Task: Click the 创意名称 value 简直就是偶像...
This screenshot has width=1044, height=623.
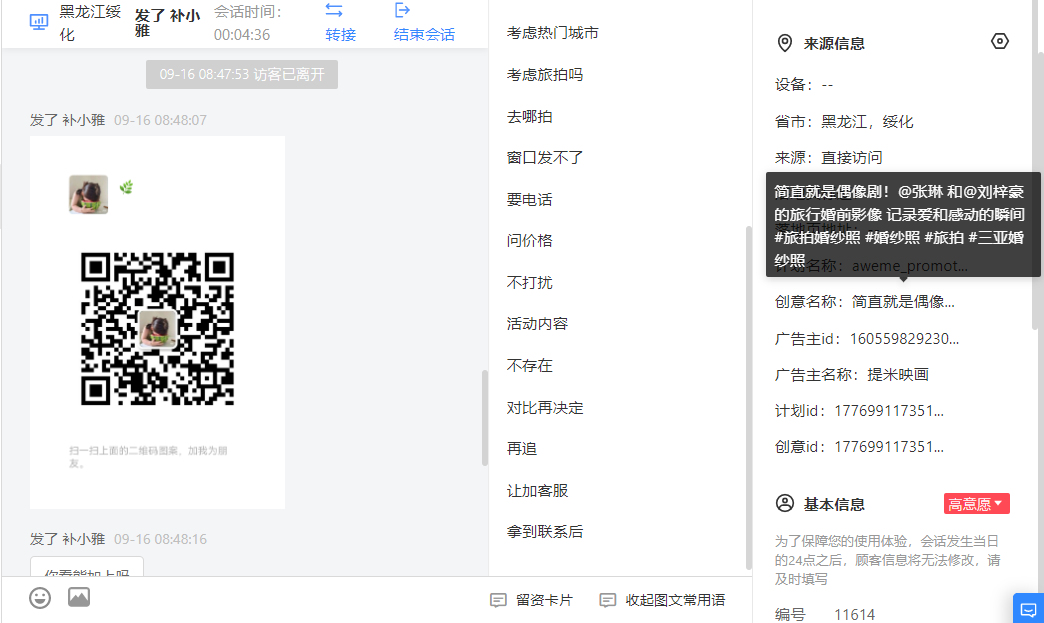Action: (x=903, y=302)
